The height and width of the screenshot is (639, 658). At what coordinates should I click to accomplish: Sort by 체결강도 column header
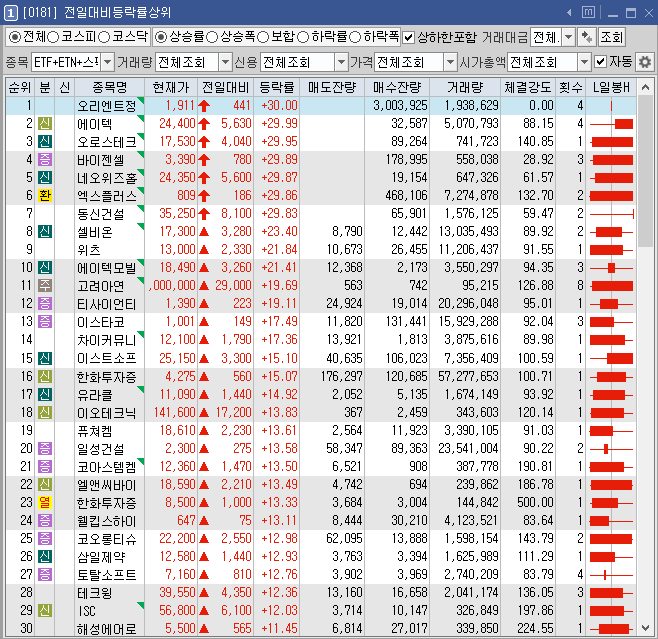click(528, 87)
